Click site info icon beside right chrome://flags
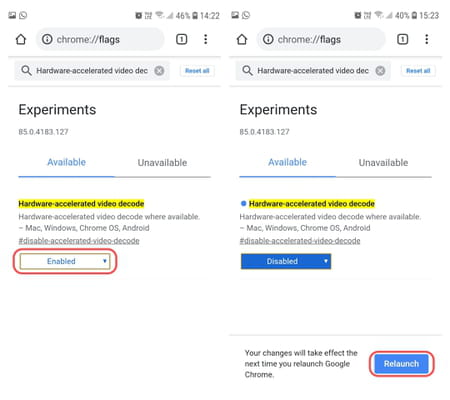Viewport: 450px width, 400px height. (x=268, y=39)
